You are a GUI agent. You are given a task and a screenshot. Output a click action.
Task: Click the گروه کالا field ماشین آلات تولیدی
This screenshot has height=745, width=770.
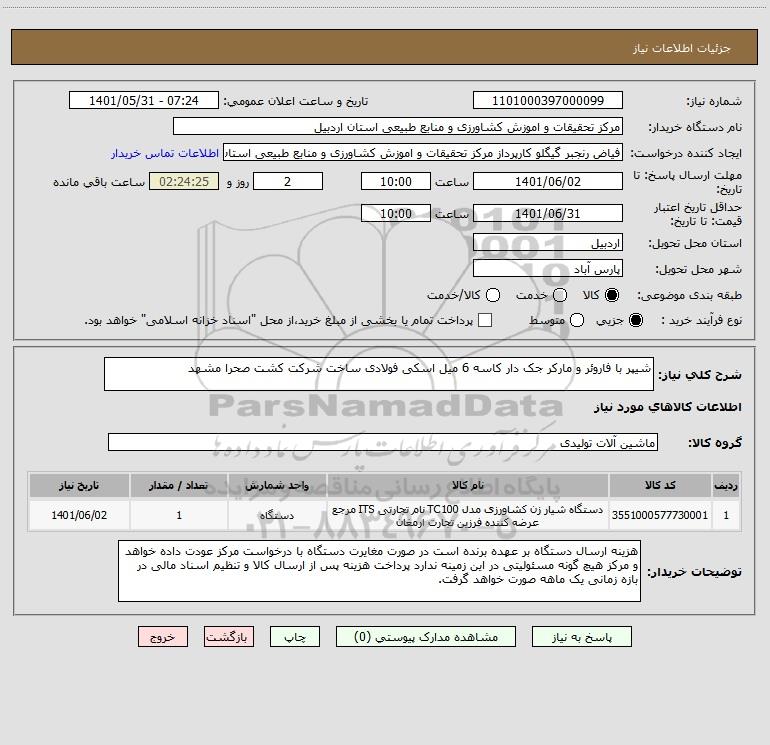pos(383,442)
